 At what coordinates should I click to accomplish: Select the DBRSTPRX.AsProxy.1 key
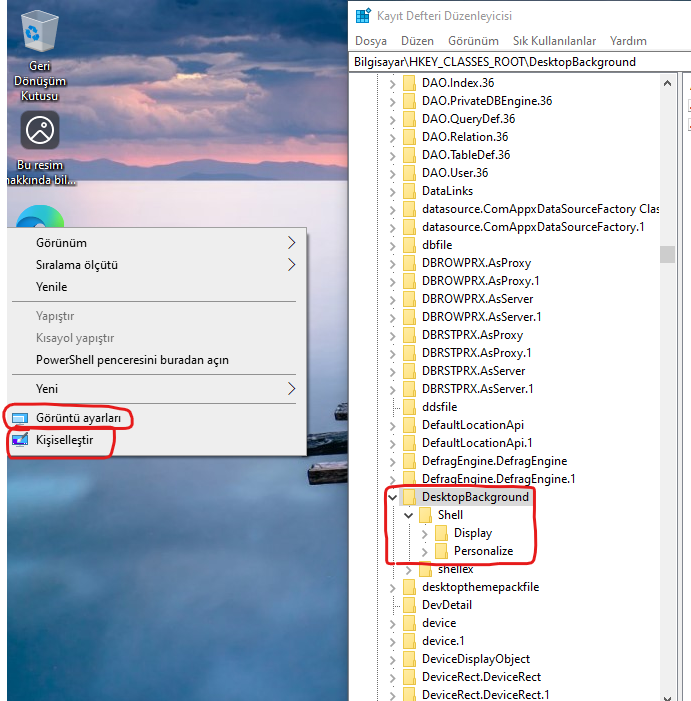(476, 353)
